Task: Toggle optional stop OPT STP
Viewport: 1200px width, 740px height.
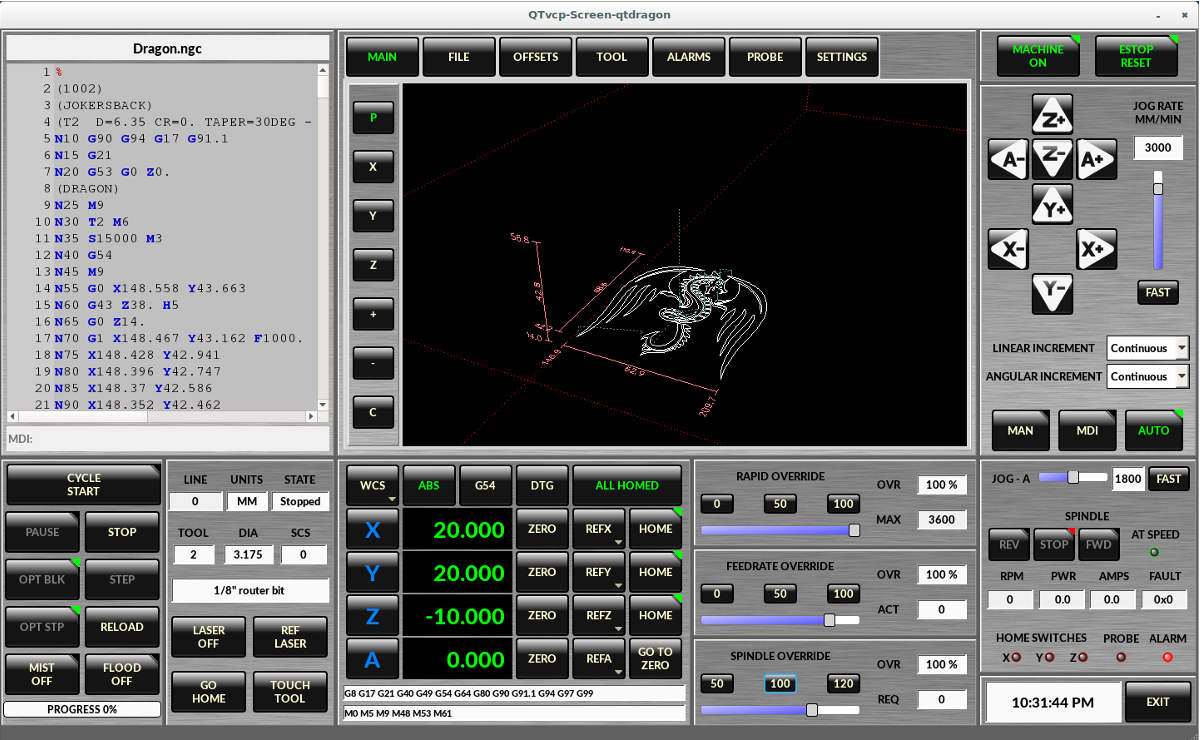Action: point(42,627)
